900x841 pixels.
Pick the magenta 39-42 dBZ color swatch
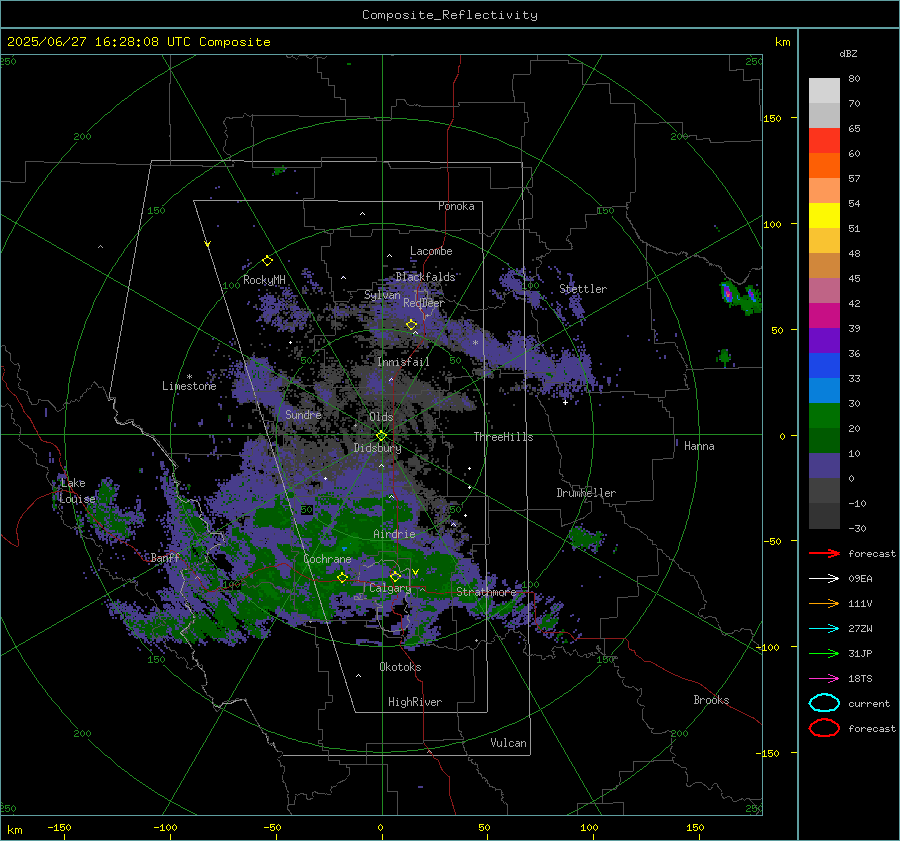(x=824, y=316)
